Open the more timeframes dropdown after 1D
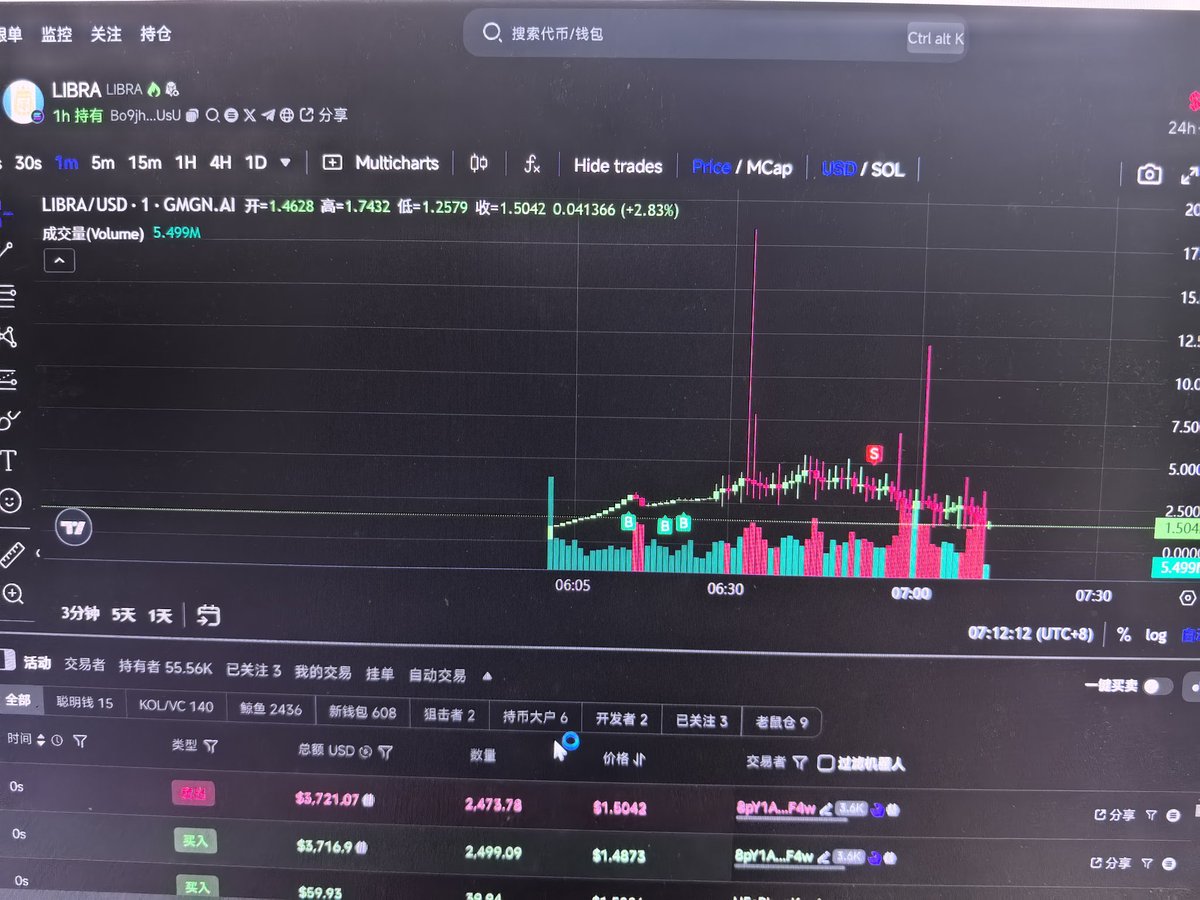 coord(285,162)
